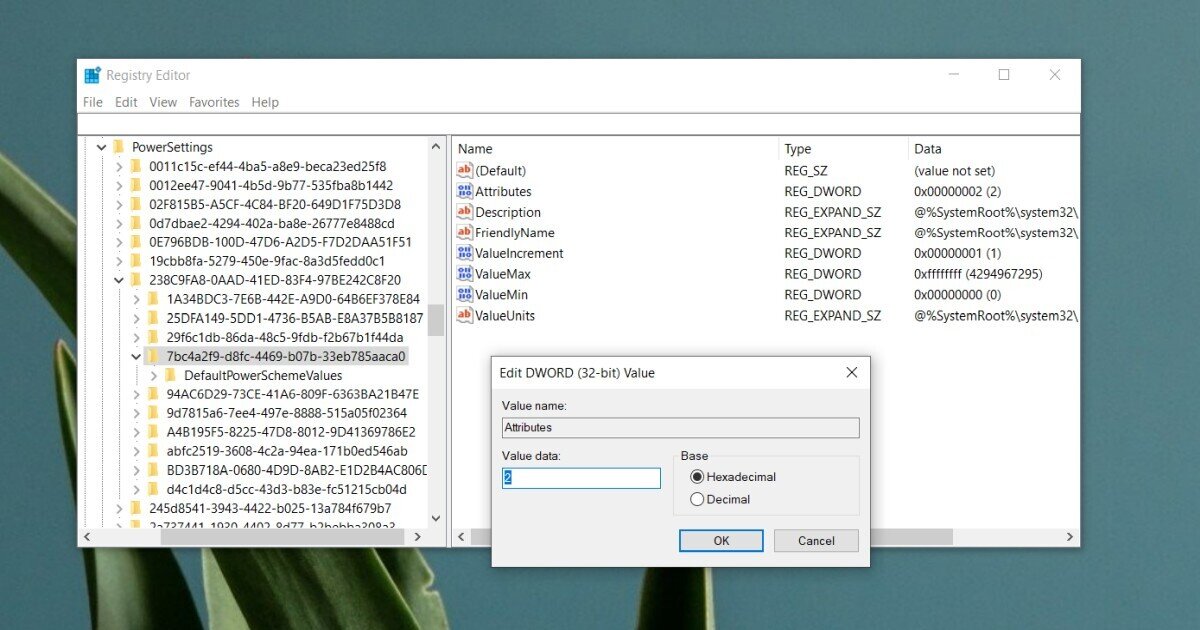The width and height of the screenshot is (1200, 630).
Task: Select the Decimal base radio button
Action: pos(697,499)
